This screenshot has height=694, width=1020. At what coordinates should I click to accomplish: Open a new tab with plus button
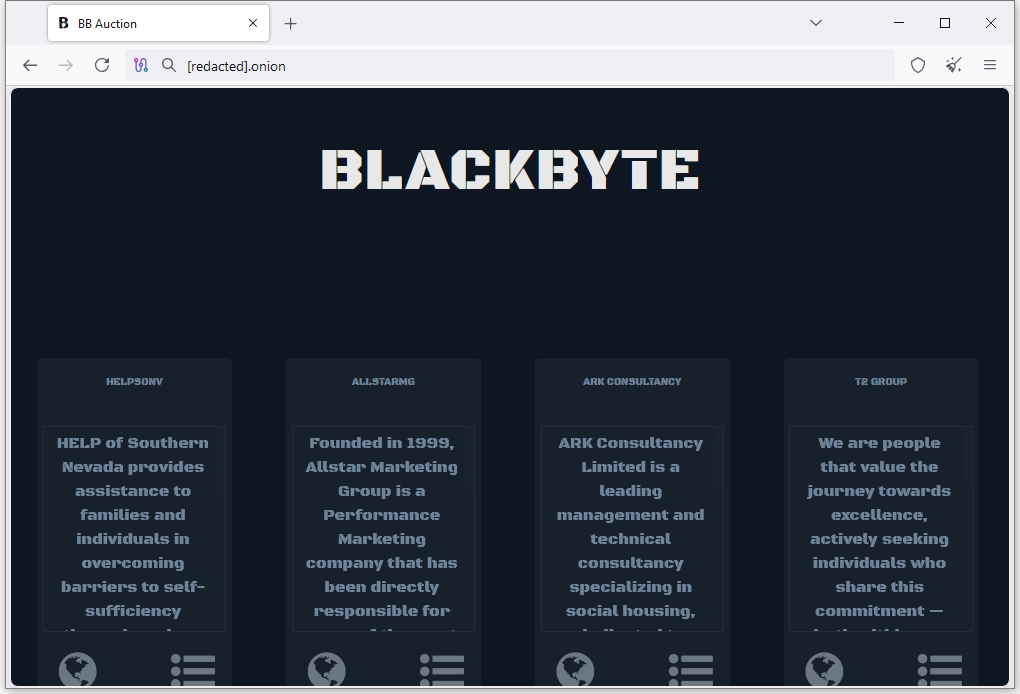pyautogui.click(x=291, y=24)
